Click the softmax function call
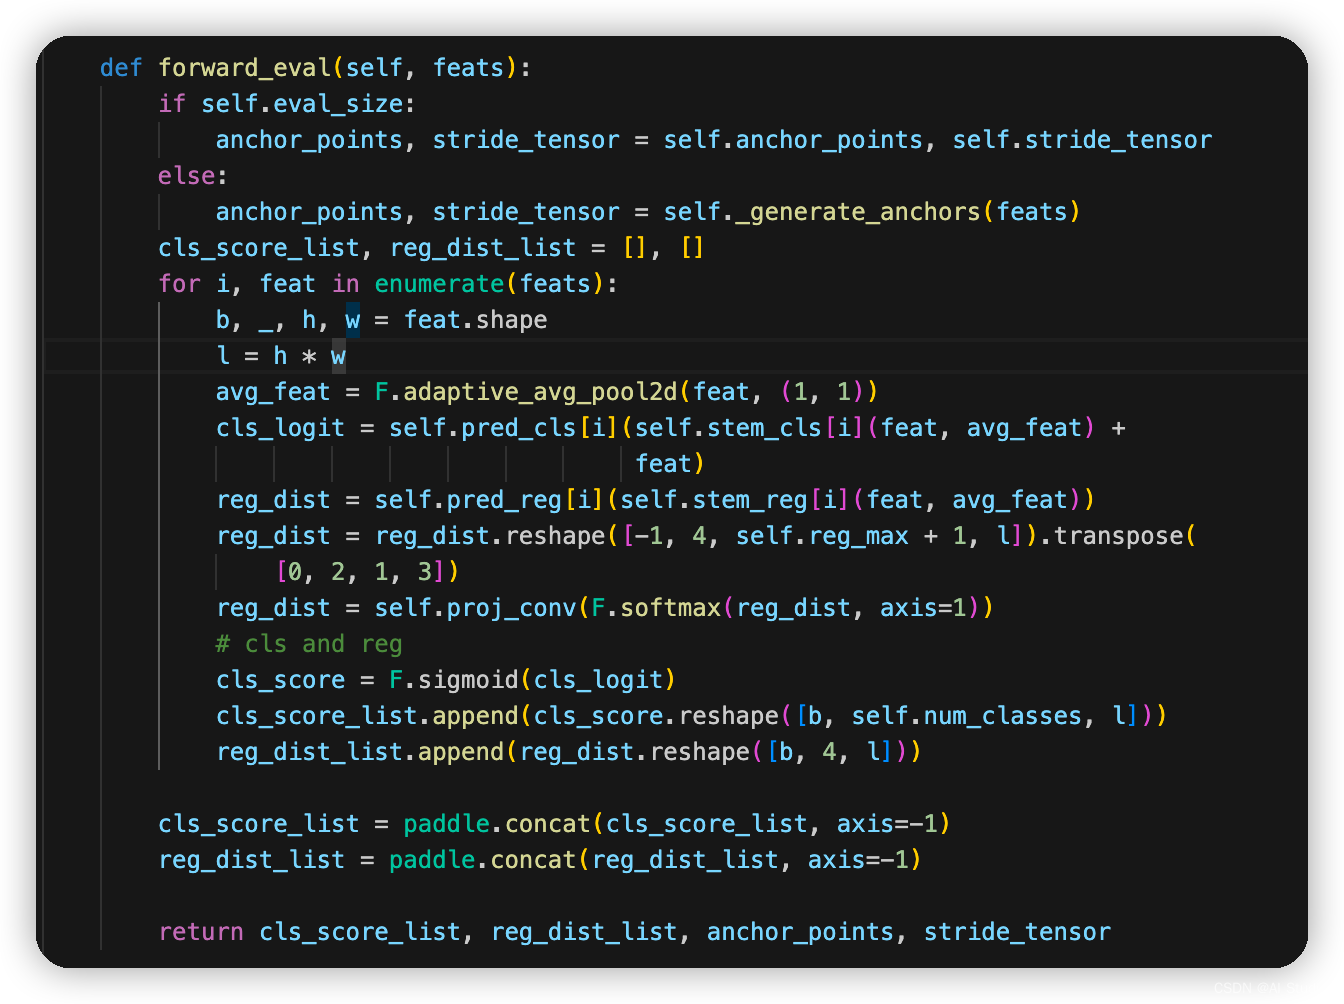This screenshot has width=1344, height=1004. [x=671, y=608]
